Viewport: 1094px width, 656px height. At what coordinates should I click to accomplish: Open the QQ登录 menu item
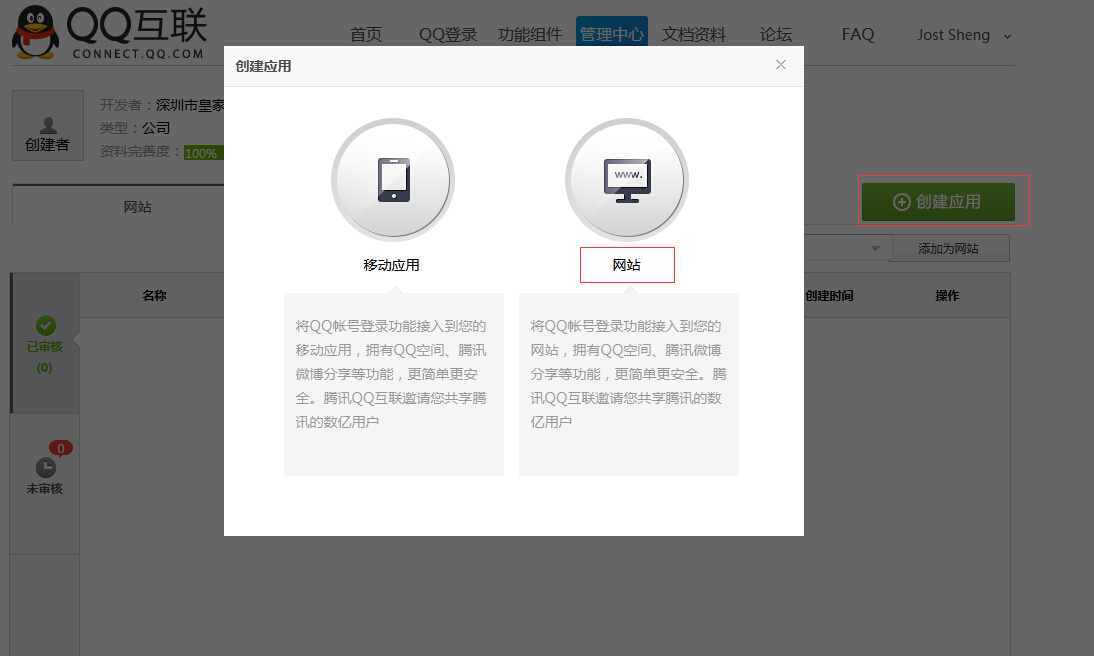tap(447, 34)
